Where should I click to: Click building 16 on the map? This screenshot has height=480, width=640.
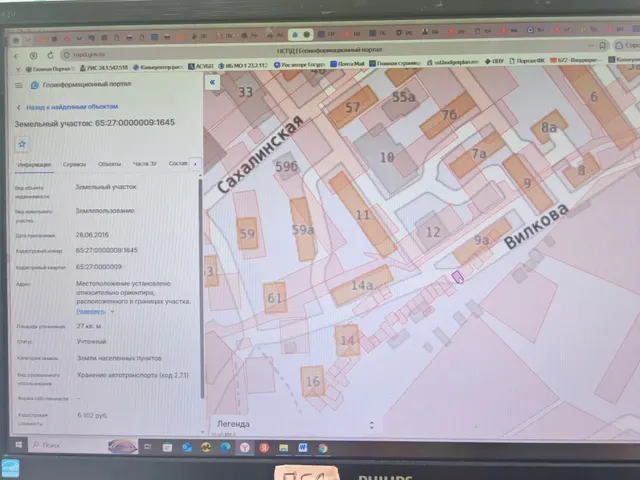(x=313, y=381)
